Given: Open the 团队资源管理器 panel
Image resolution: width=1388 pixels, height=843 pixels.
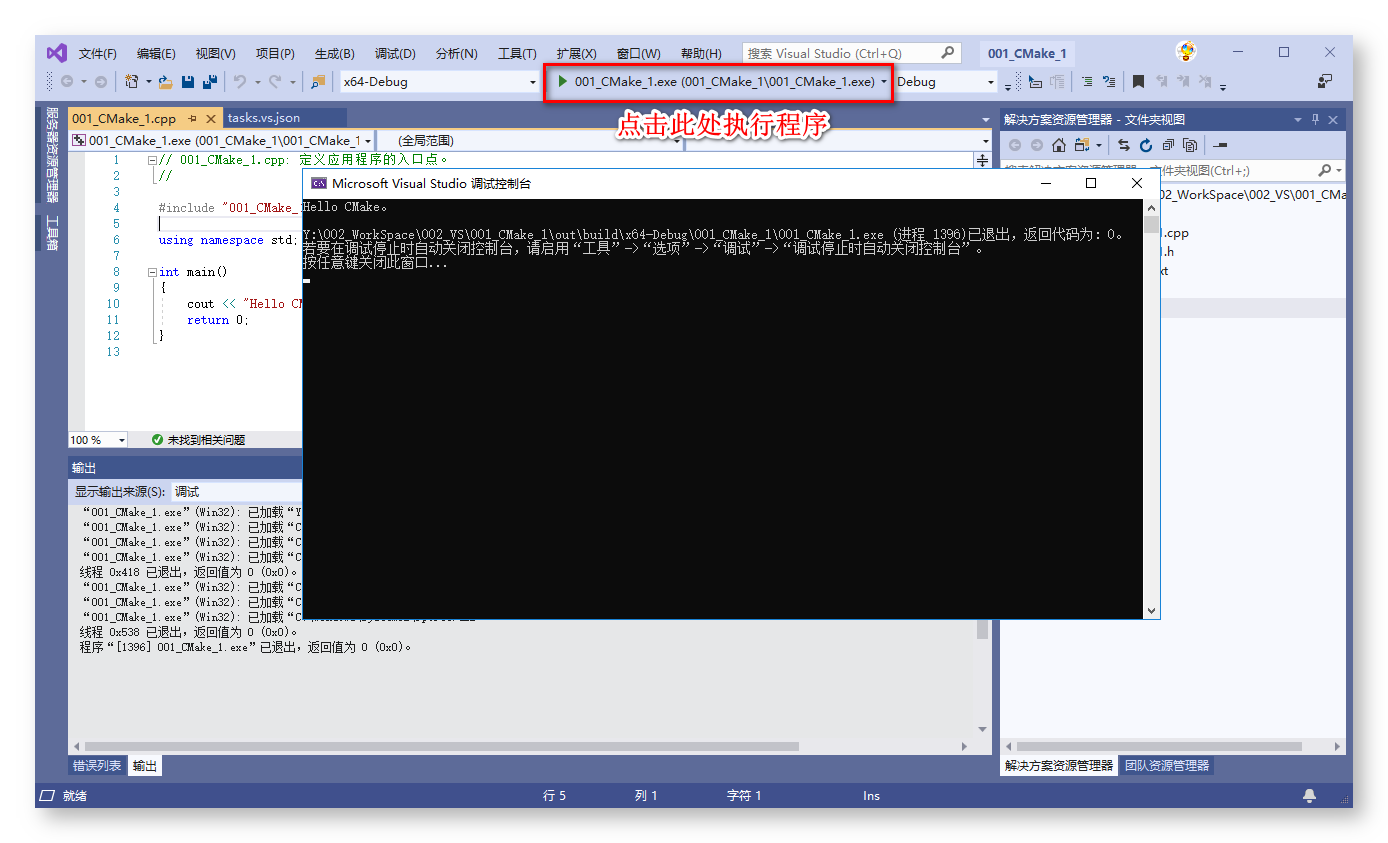Looking at the screenshot, I should 1168,765.
